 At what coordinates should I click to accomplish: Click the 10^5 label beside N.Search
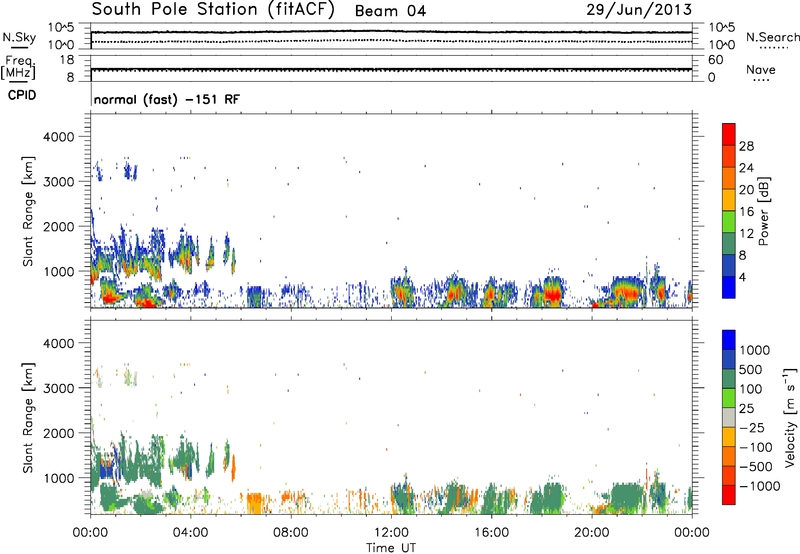coord(722,28)
